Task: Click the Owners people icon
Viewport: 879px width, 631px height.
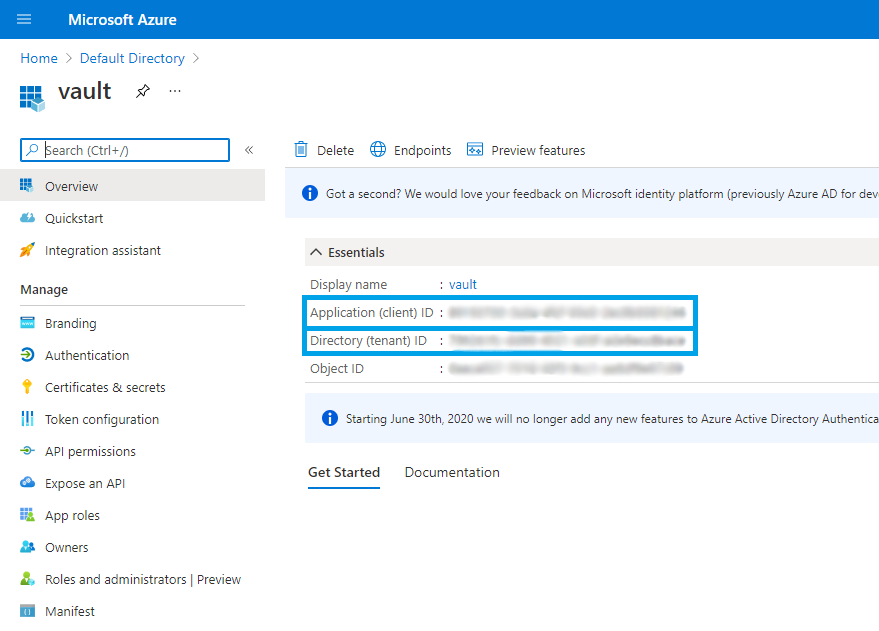Action: pos(27,546)
